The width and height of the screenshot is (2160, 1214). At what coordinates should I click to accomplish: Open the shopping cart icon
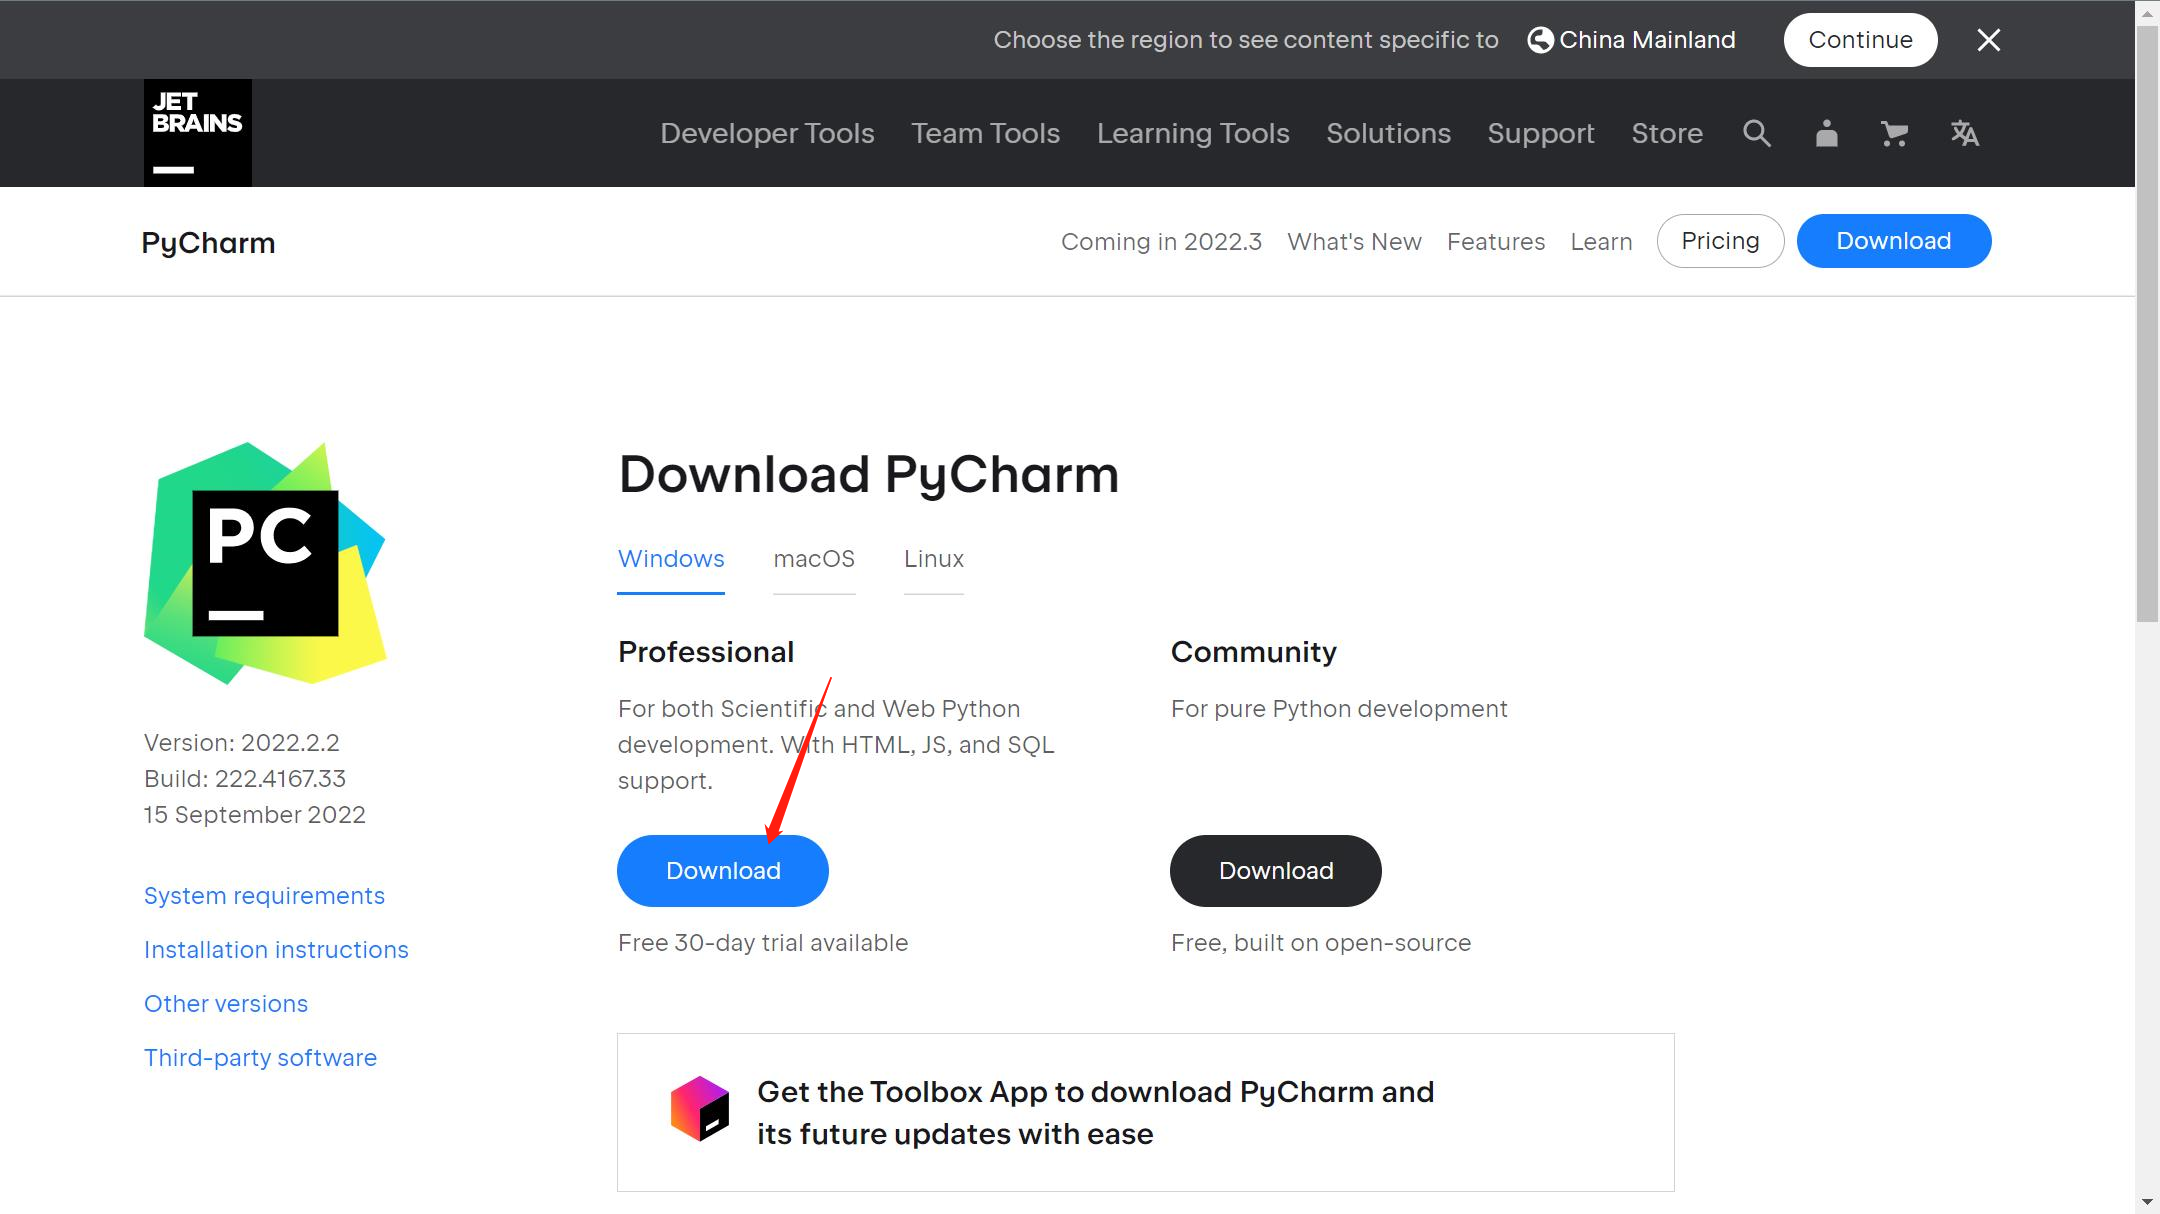pyautogui.click(x=1894, y=133)
